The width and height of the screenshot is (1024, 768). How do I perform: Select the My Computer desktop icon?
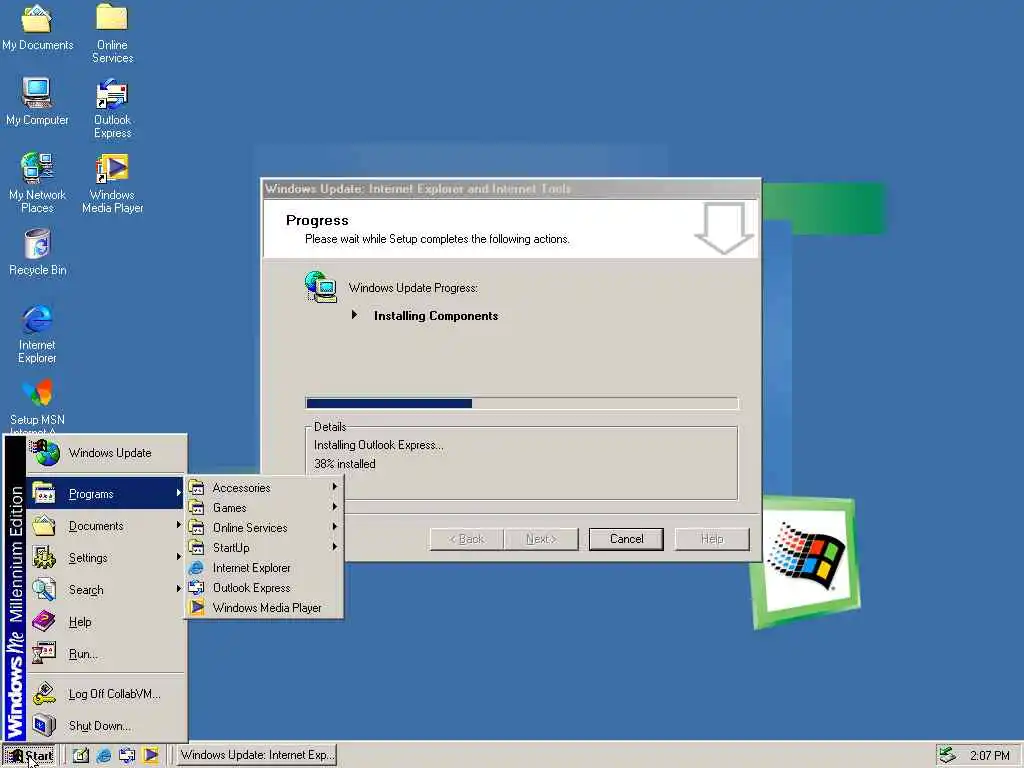click(37, 101)
